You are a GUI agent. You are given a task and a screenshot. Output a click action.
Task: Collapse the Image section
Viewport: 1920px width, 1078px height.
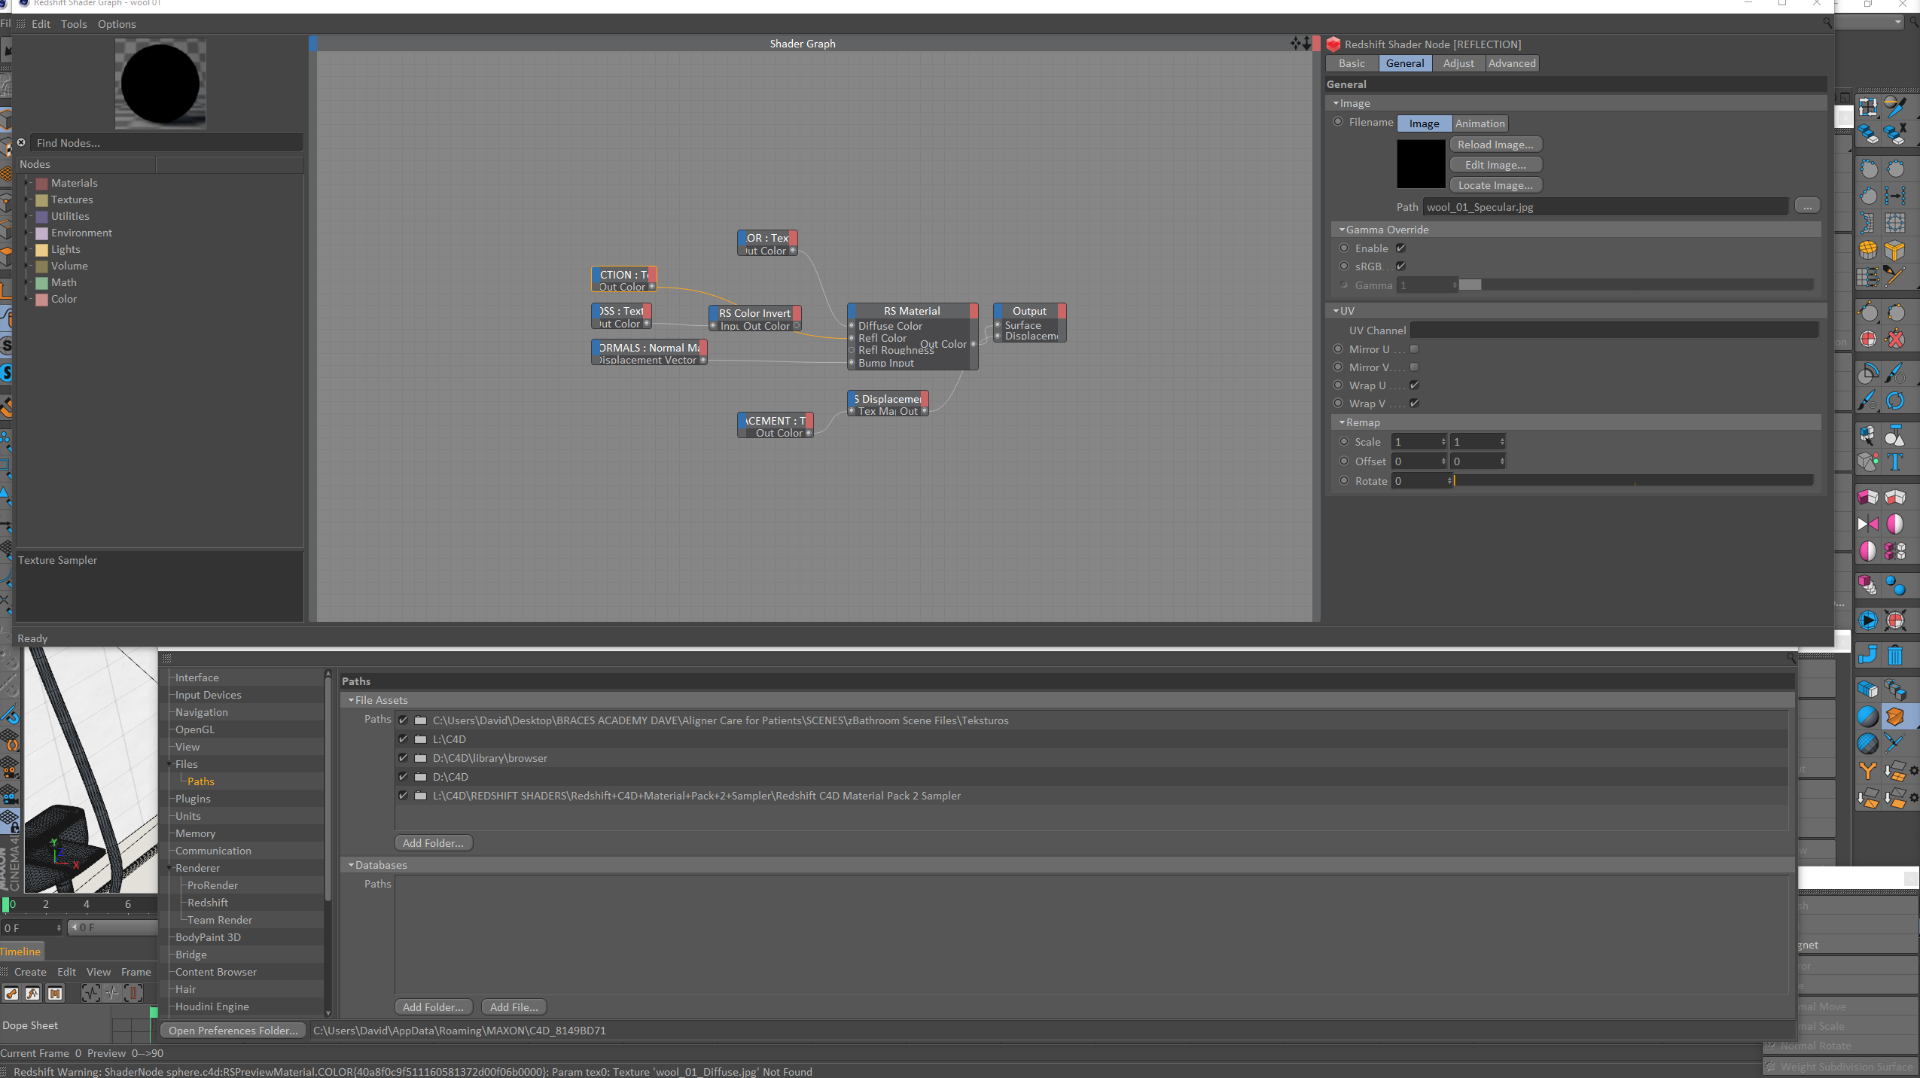point(1336,103)
